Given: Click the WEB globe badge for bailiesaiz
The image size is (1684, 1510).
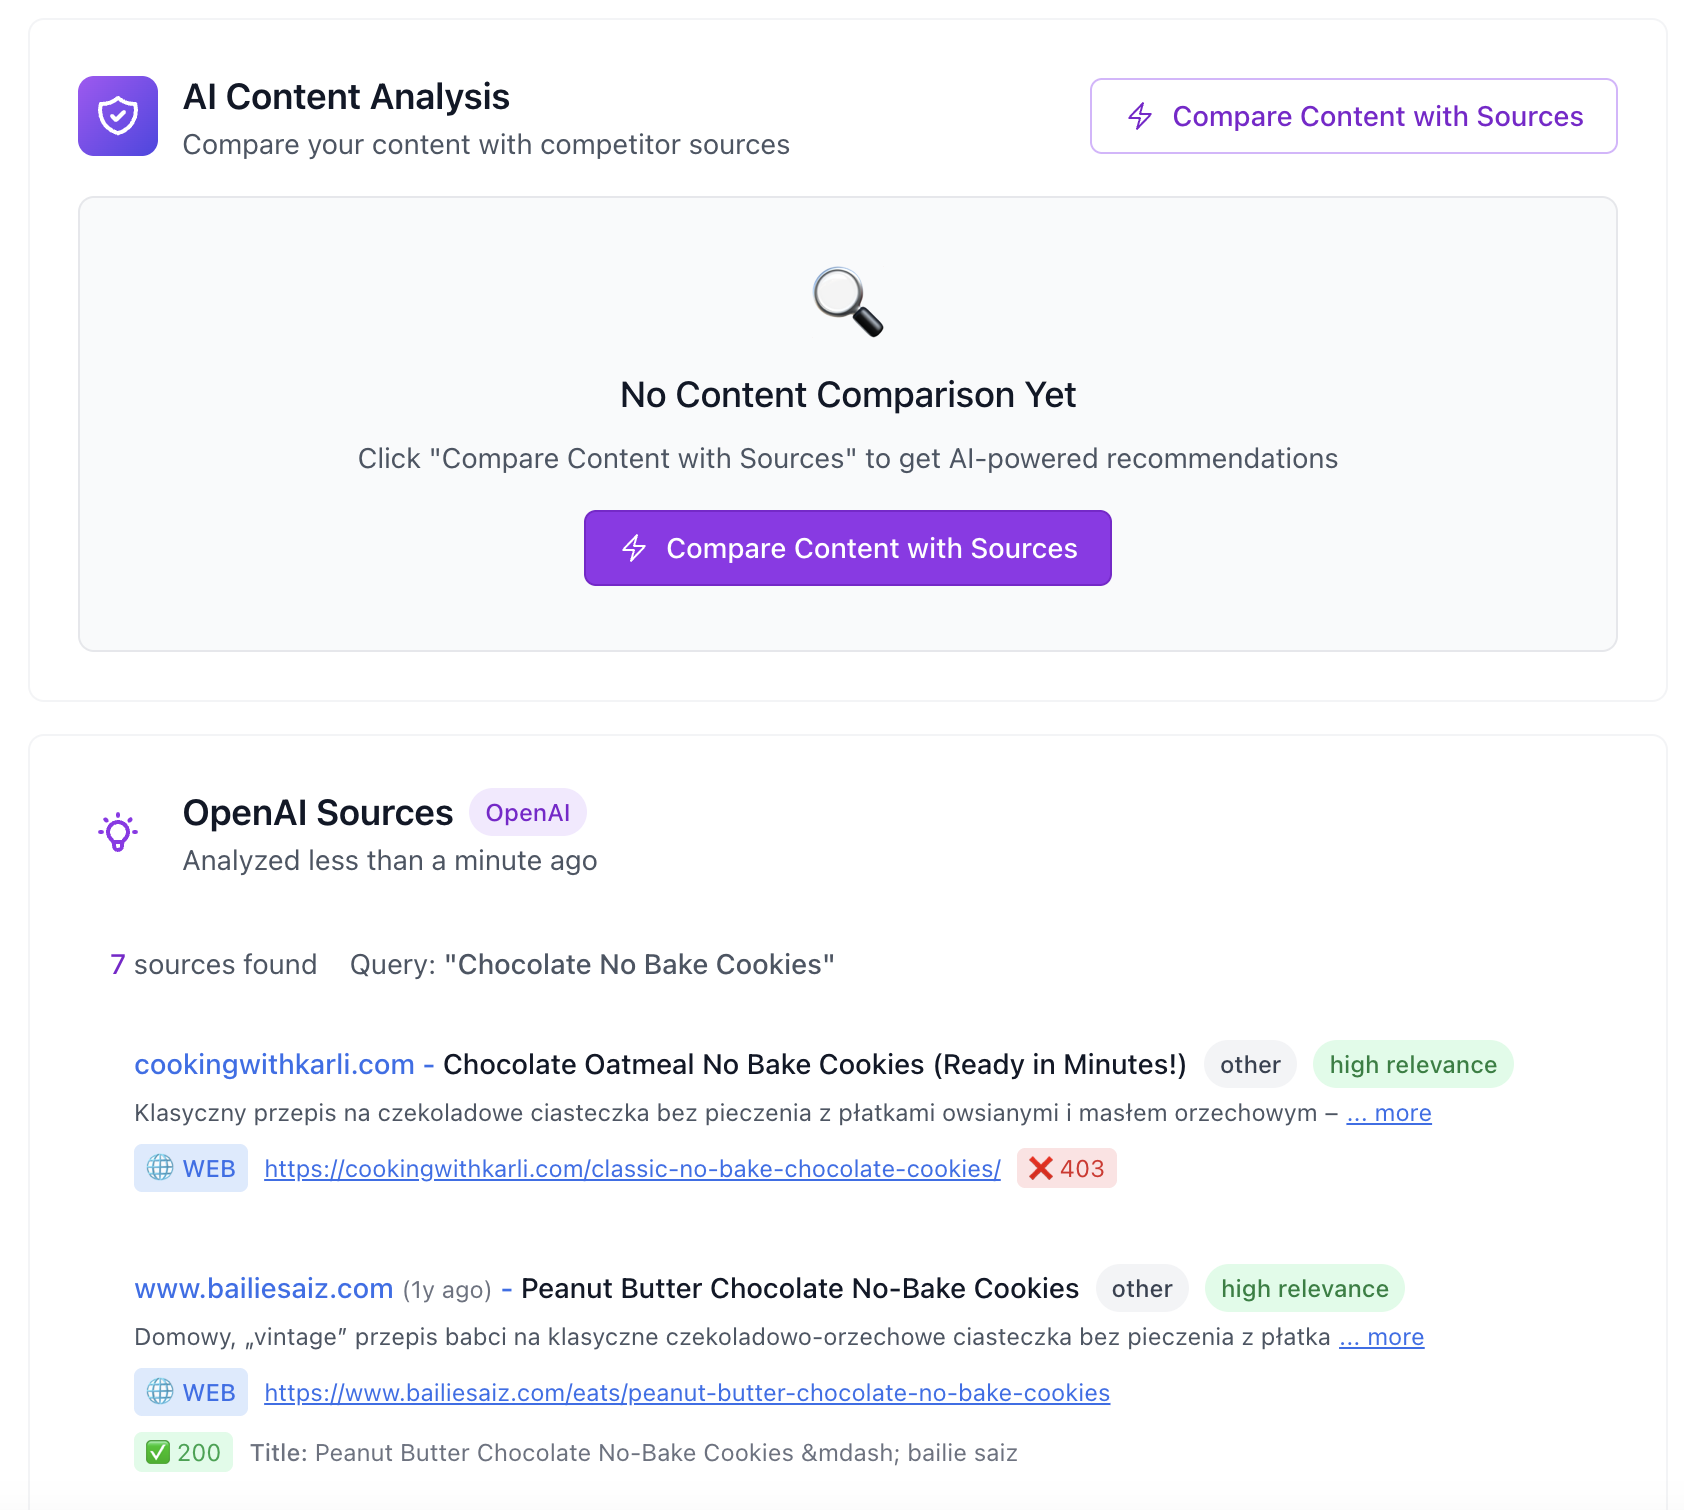Looking at the screenshot, I should pos(191,1392).
